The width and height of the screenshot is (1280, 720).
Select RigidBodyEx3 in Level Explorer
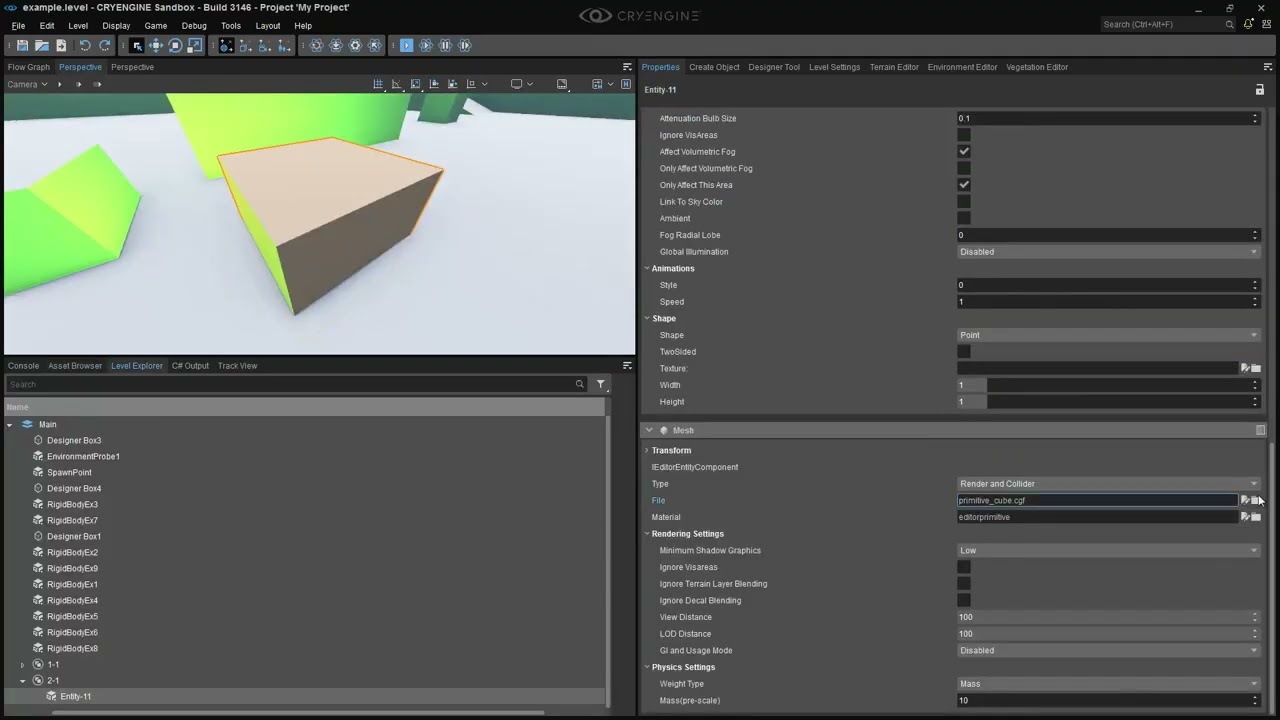[72, 505]
